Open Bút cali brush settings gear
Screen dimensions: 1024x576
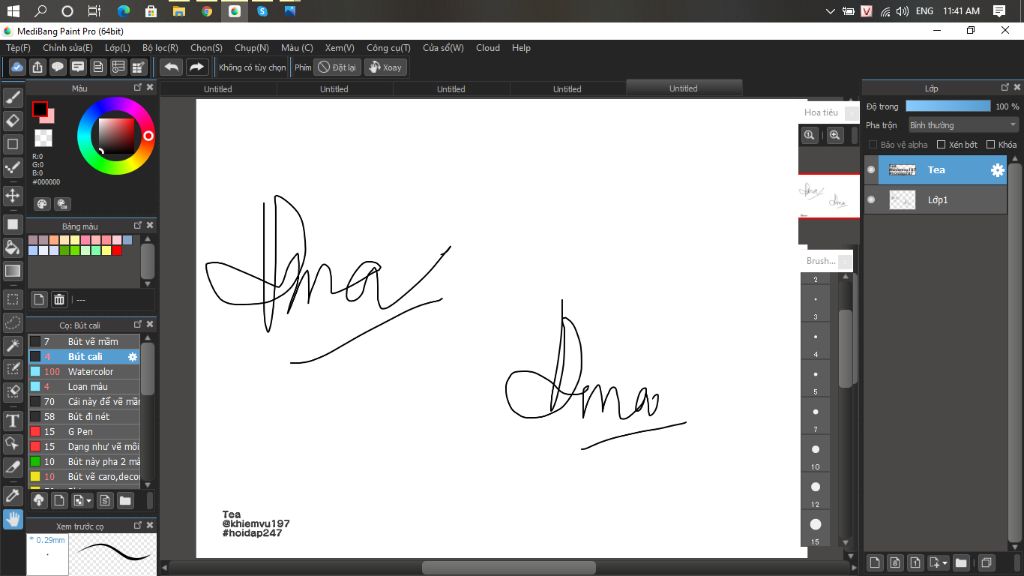tap(133, 357)
